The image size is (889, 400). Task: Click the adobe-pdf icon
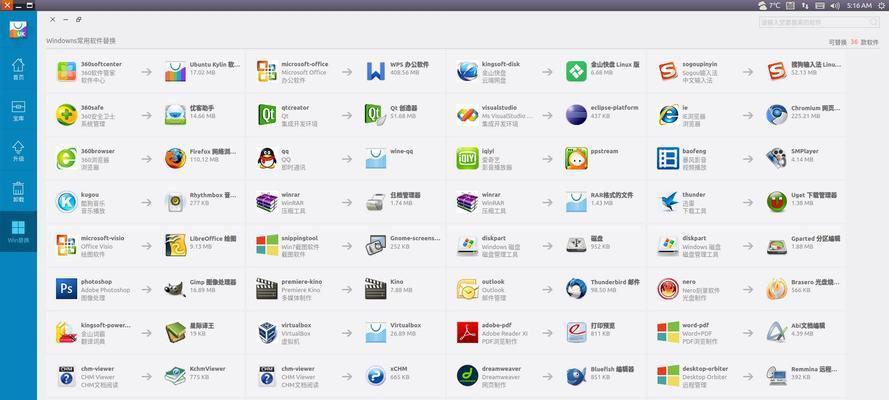pos(467,333)
